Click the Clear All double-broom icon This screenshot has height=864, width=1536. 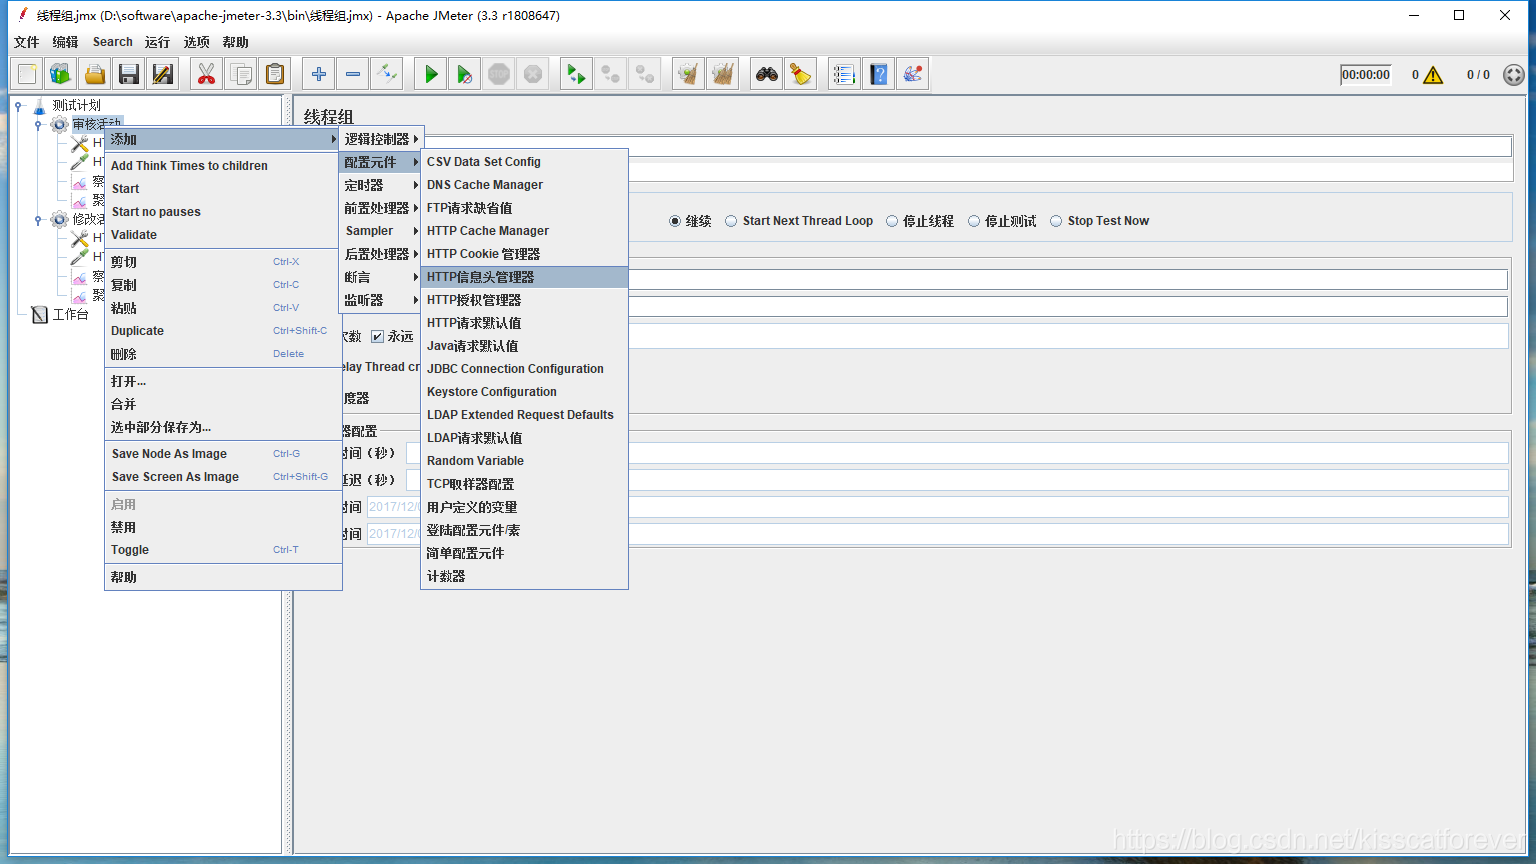pyautogui.click(x=723, y=74)
